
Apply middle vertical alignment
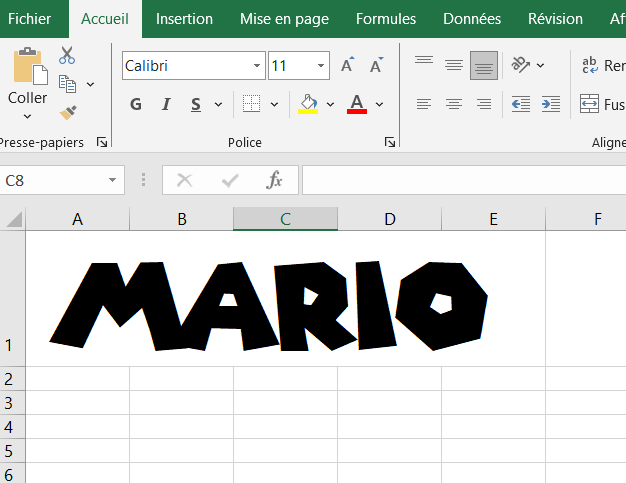[x=454, y=65]
